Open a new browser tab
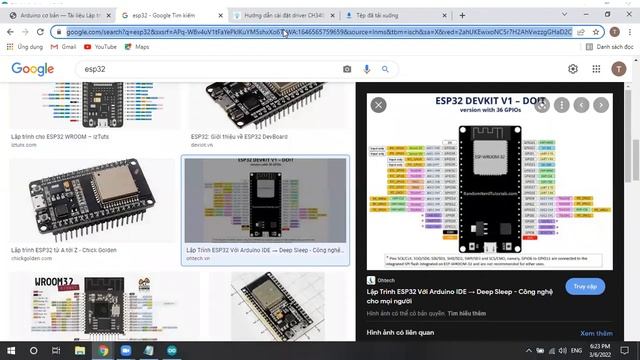The image size is (640, 360). tap(462, 16)
